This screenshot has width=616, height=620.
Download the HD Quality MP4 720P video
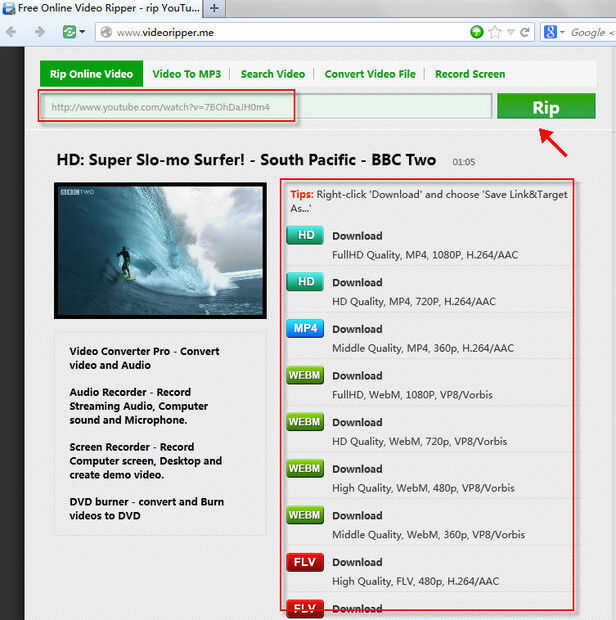tap(357, 283)
